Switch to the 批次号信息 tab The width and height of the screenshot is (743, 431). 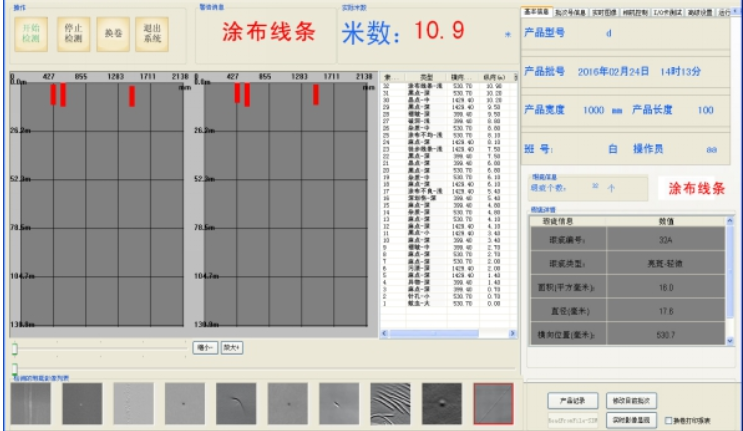coord(569,11)
